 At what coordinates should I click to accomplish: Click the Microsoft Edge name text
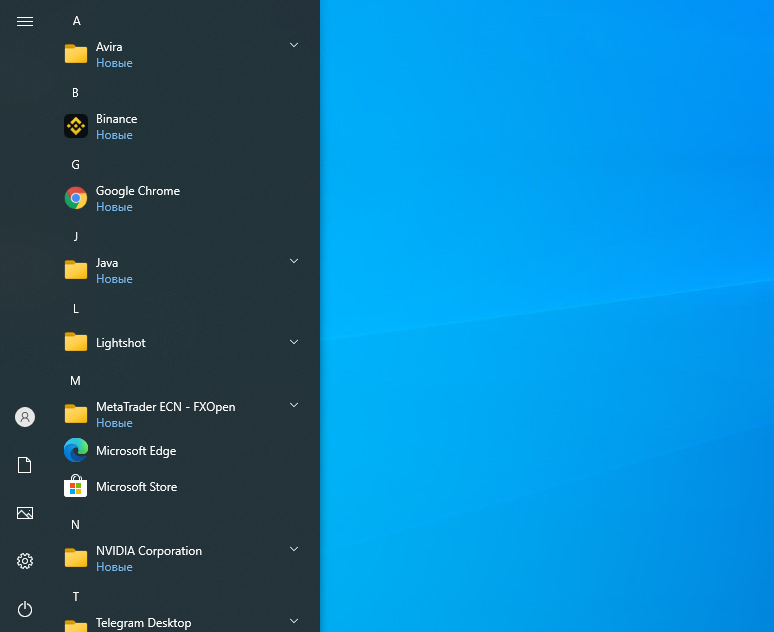click(136, 451)
